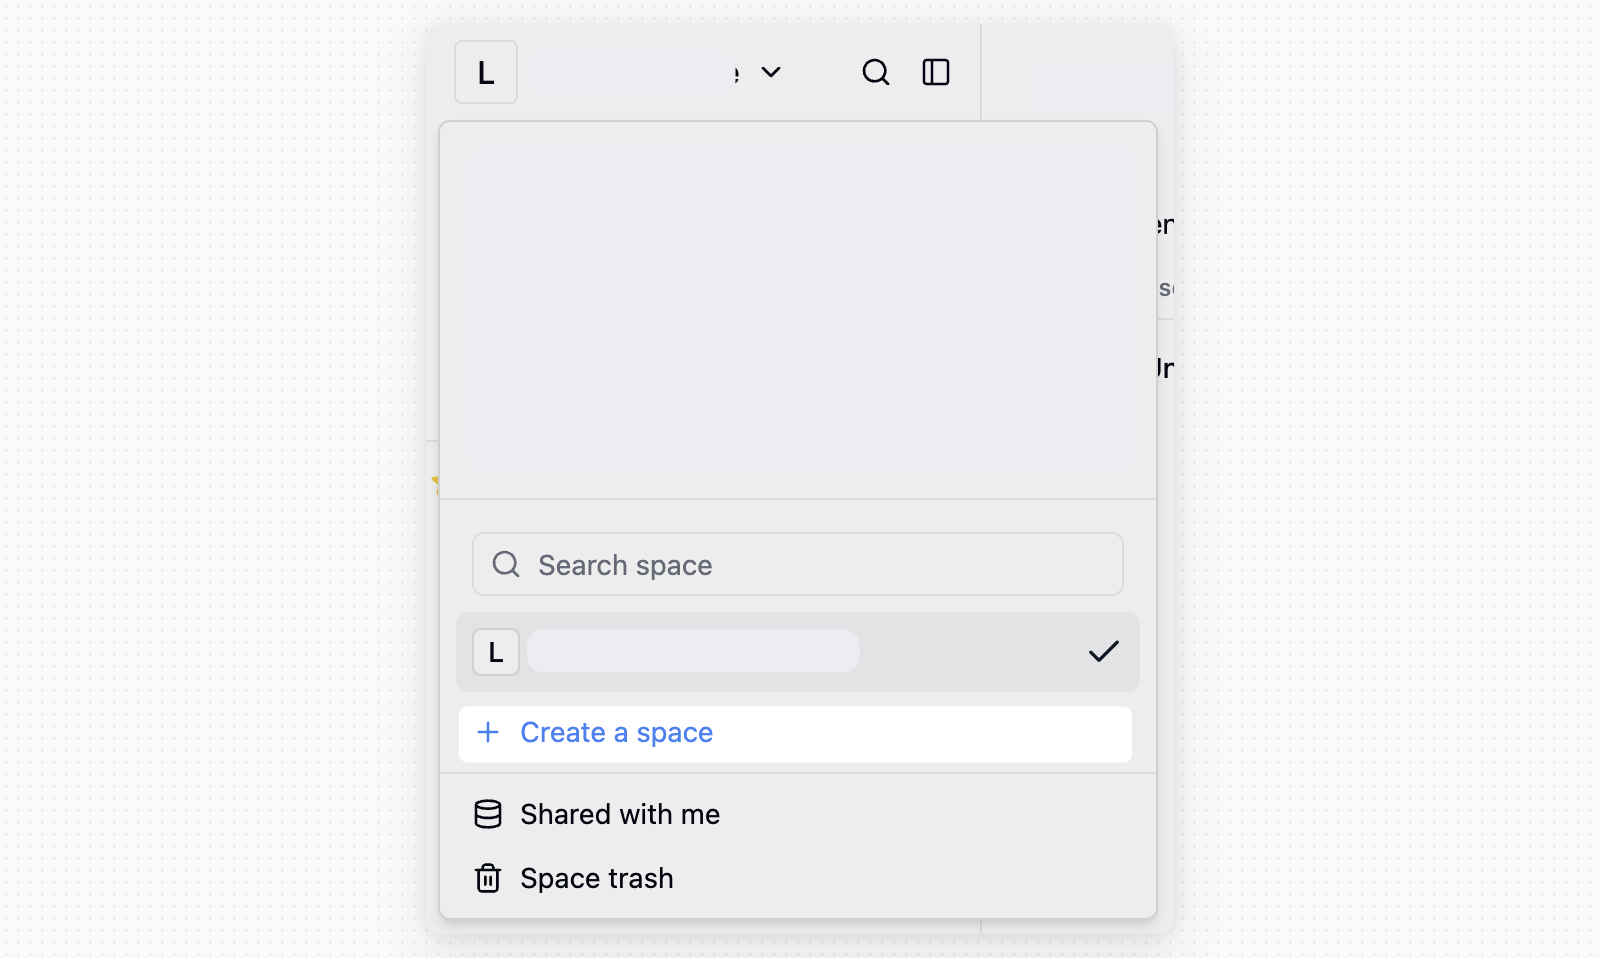Click the L workspace avatar in header
This screenshot has width=1600, height=958.
[x=486, y=72]
